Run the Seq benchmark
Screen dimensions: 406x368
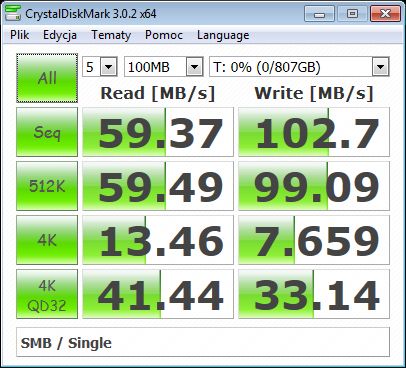pyautogui.click(x=47, y=132)
